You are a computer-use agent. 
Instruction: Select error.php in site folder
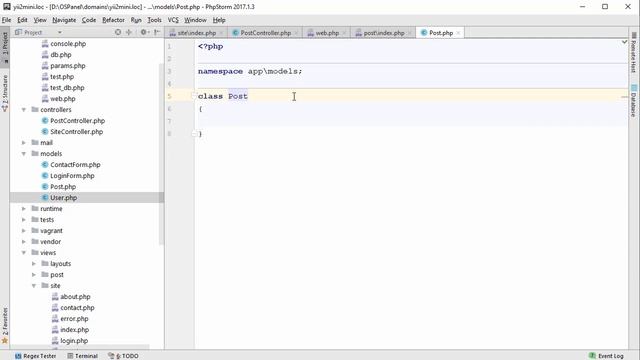pos(74,319)
